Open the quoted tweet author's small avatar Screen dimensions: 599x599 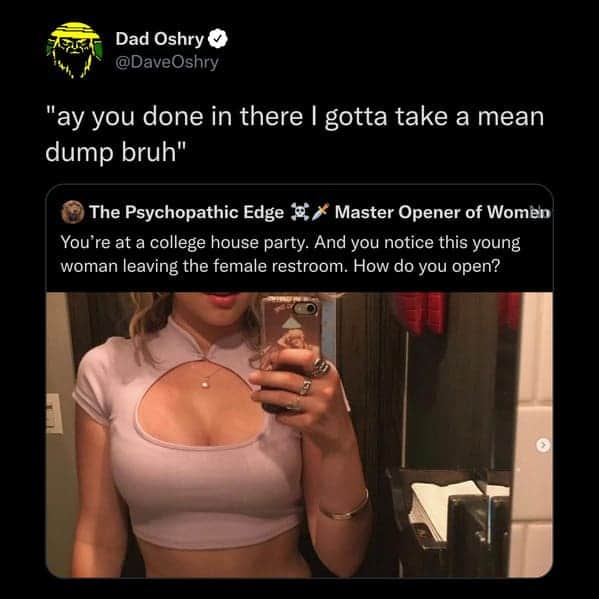(x=73, y=212)
